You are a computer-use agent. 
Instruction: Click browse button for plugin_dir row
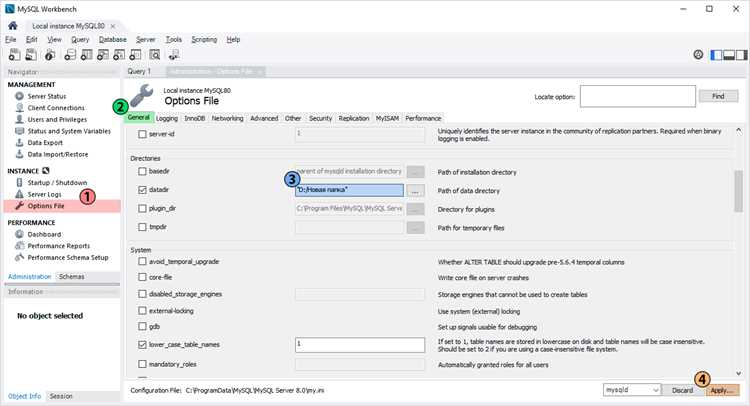(x=415, y=209)
